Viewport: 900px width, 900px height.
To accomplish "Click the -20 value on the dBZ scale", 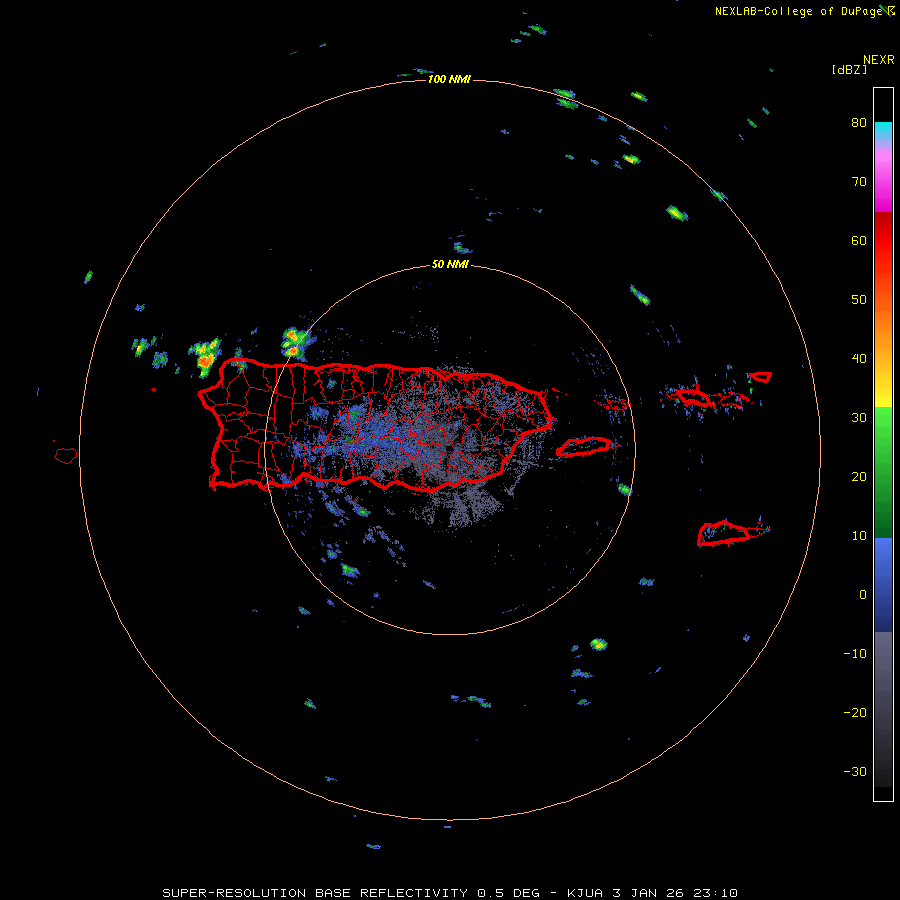I will 855,712.
